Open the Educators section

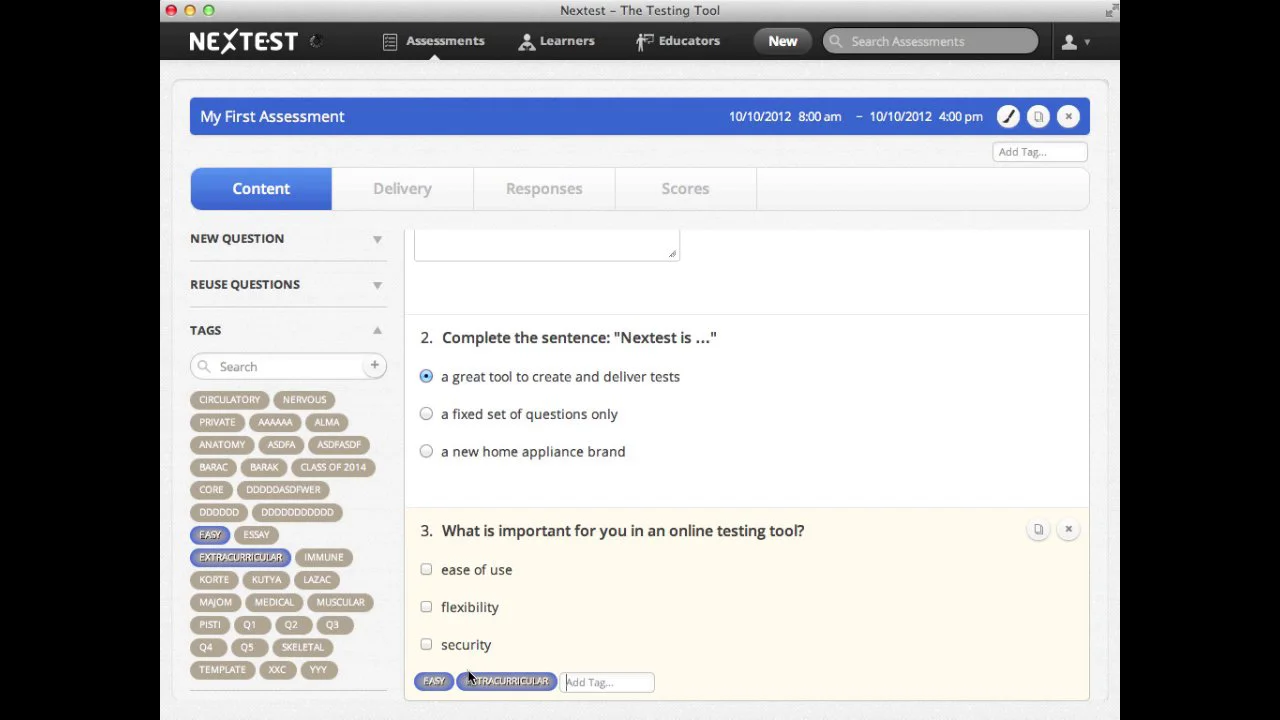click(x=678, y=41)
